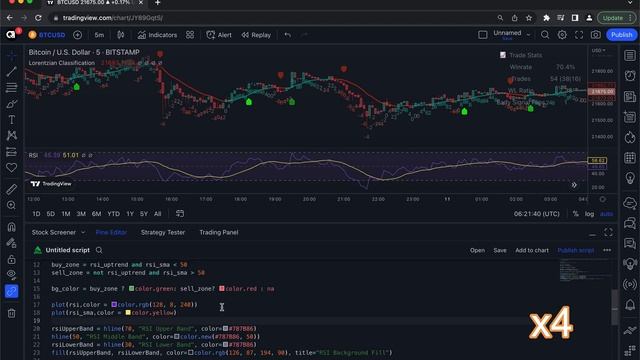
Task: Click the blue Publish button
Action: (x=621, y=35)
